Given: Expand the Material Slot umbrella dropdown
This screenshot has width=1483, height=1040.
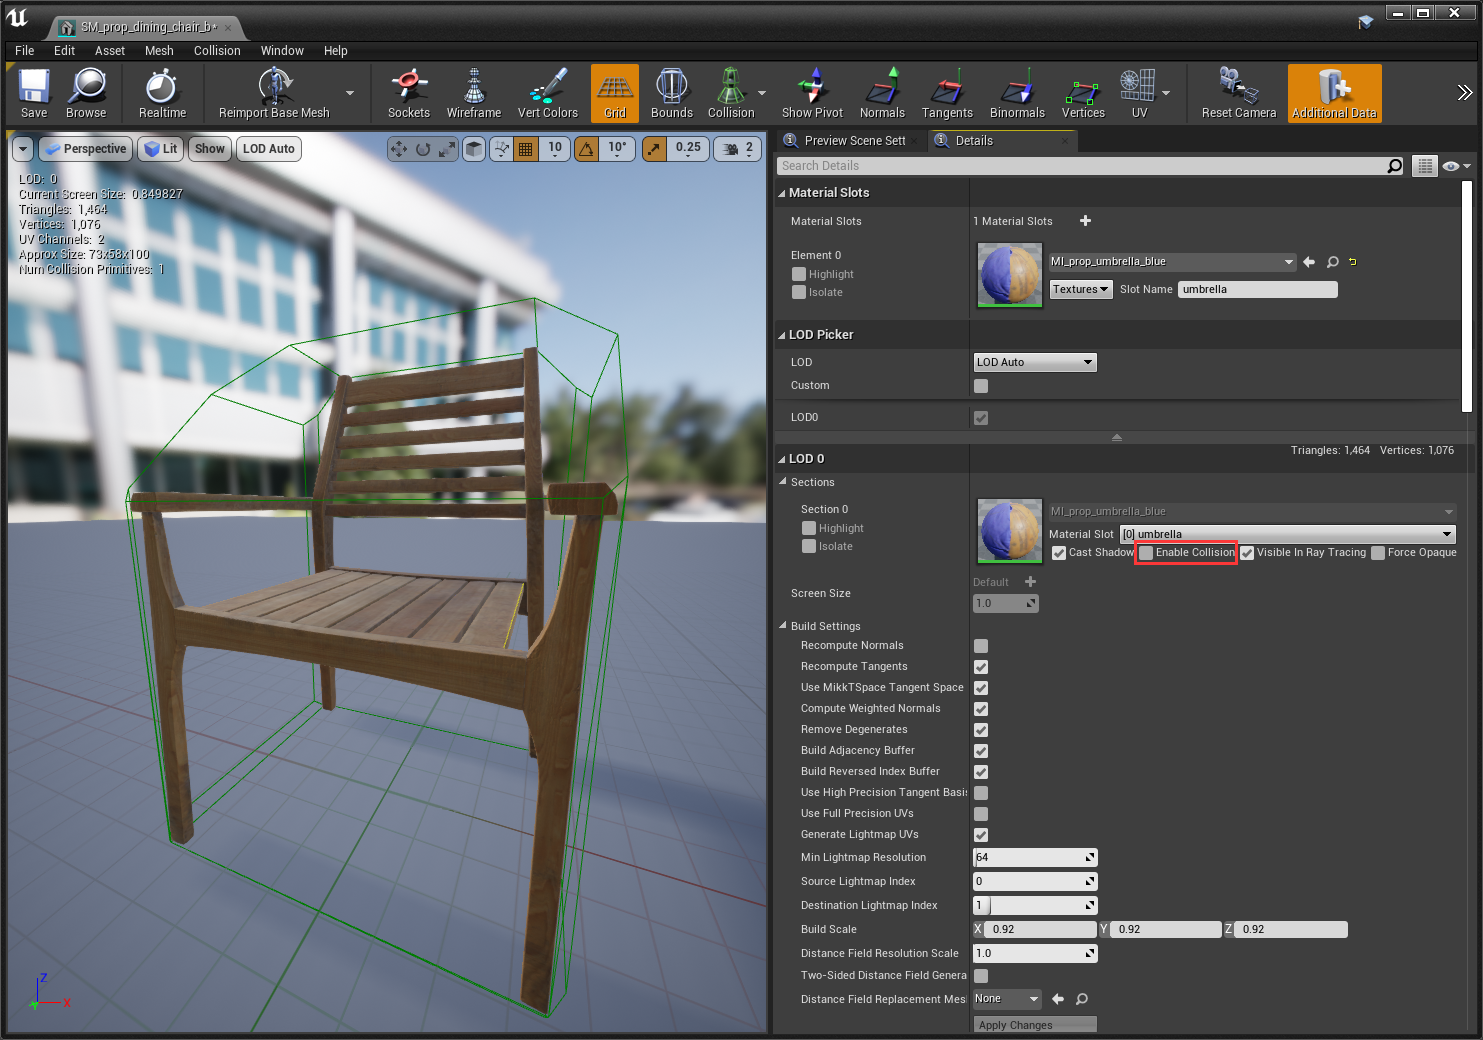Looking at the screenshot, I should pos(1287,534).
